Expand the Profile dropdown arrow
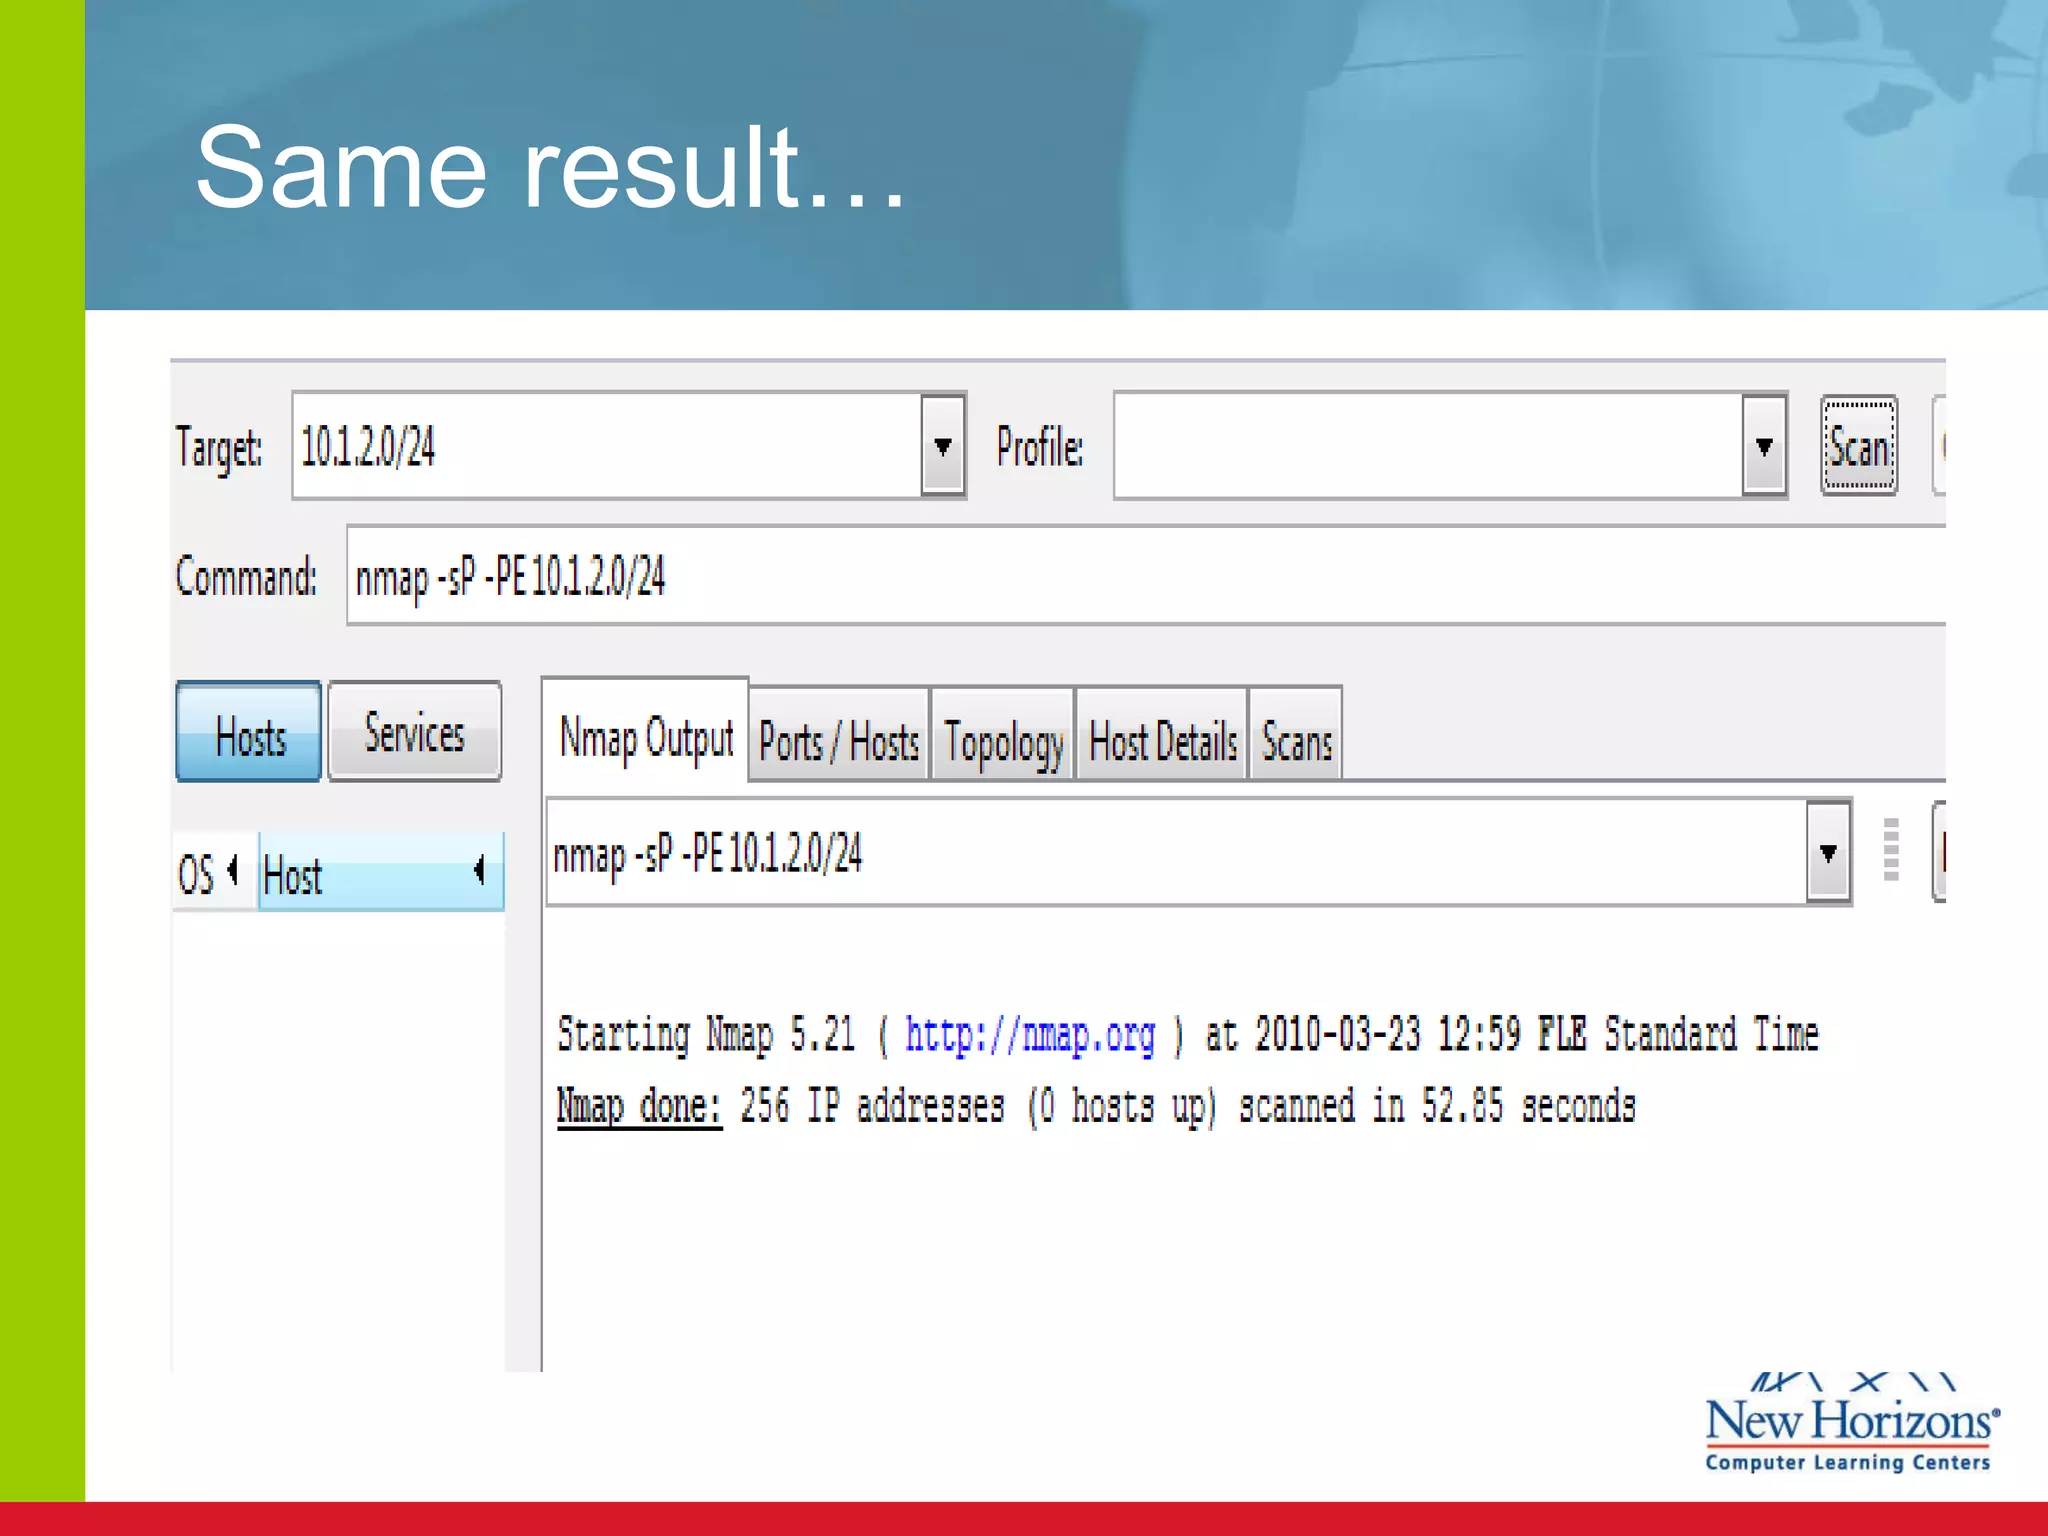2048x1536 pixels. pyautogui.click(x=1764, y=446)
